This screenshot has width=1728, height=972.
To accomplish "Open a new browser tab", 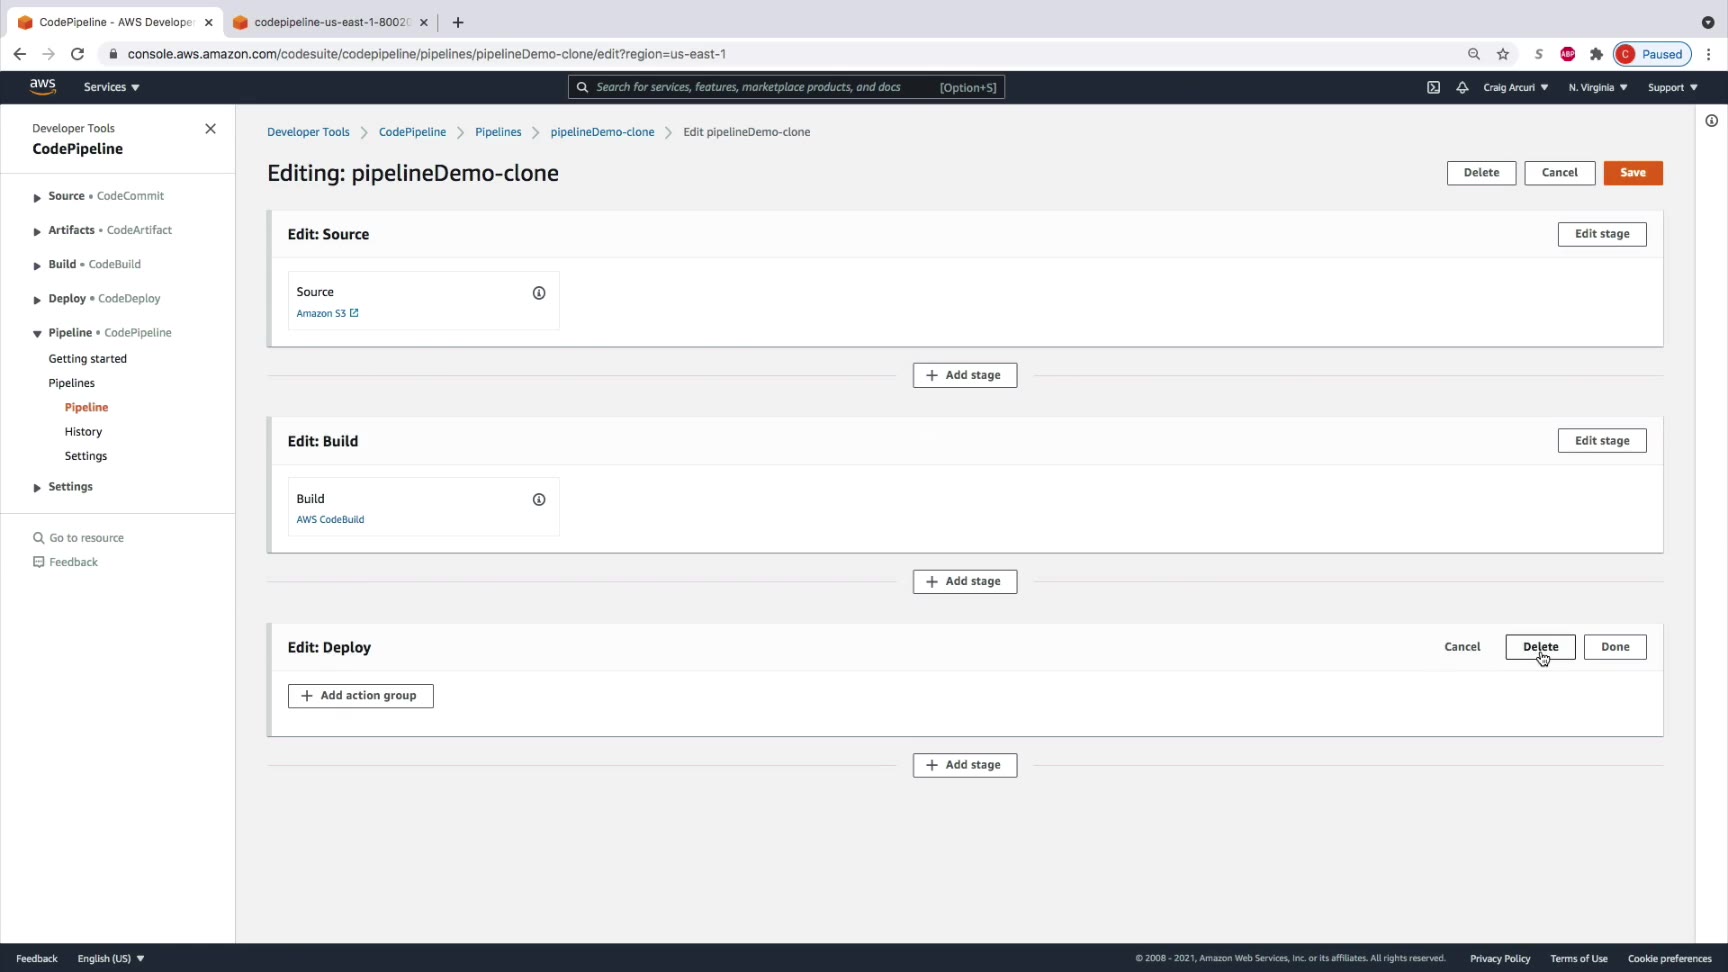I will pos(458,22).
